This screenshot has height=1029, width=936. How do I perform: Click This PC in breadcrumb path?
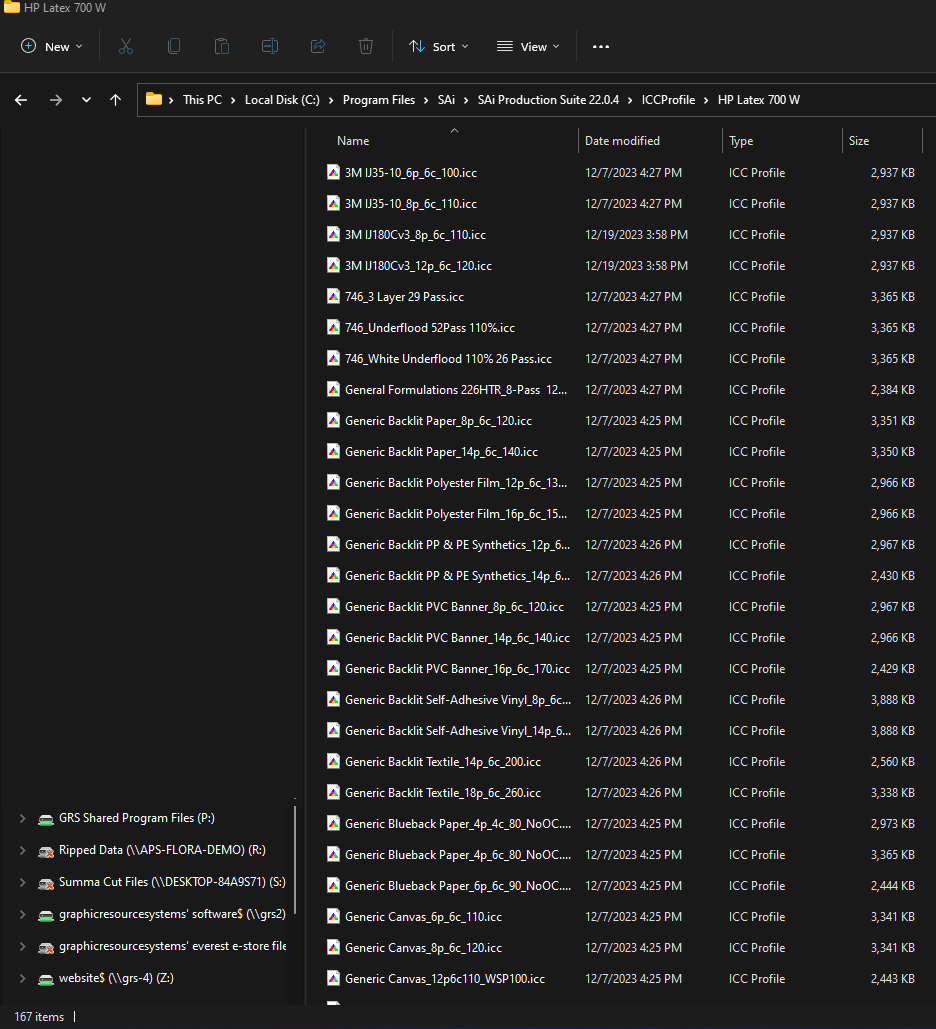[x=202, y=100]
